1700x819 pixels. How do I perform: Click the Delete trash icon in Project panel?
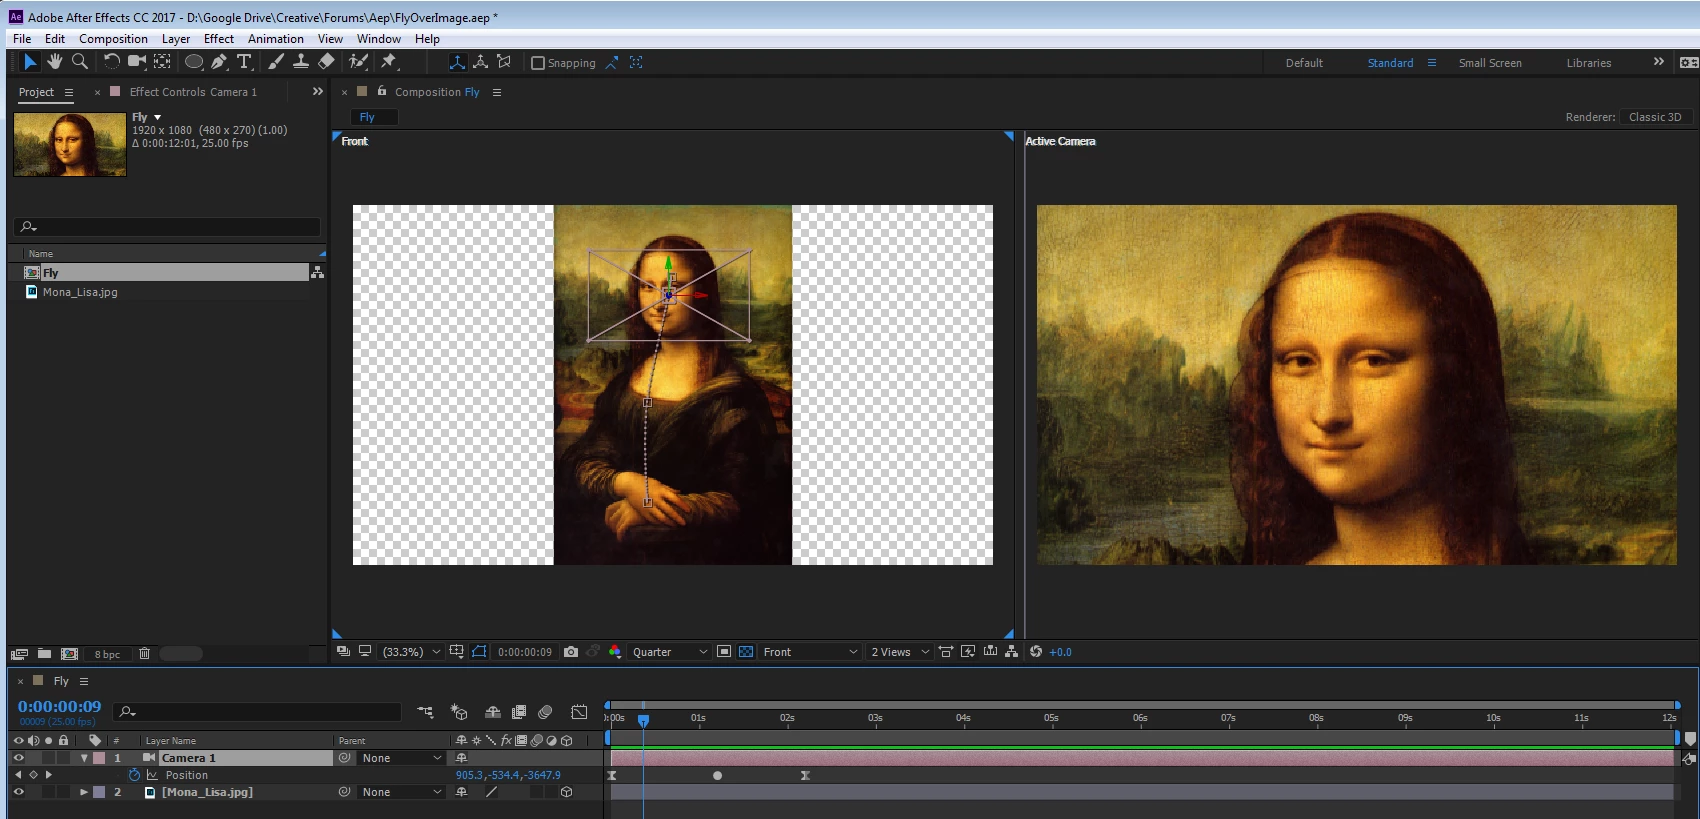144,654
